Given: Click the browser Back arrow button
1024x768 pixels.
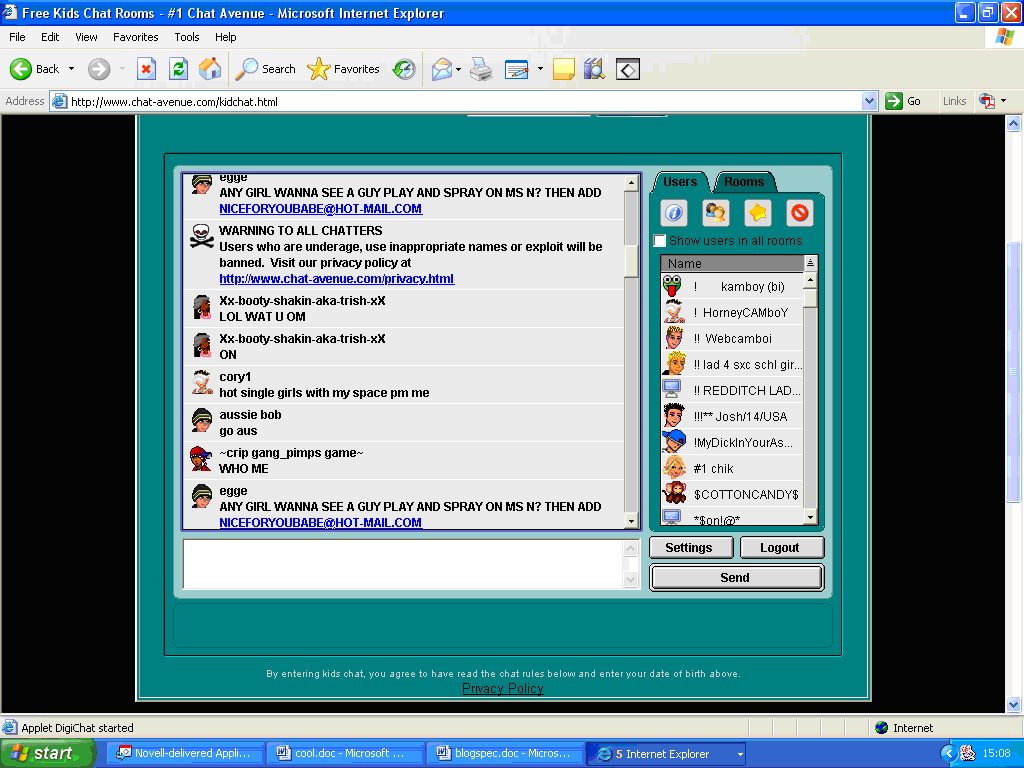Looking at the screenshot, I should (35, 69).
